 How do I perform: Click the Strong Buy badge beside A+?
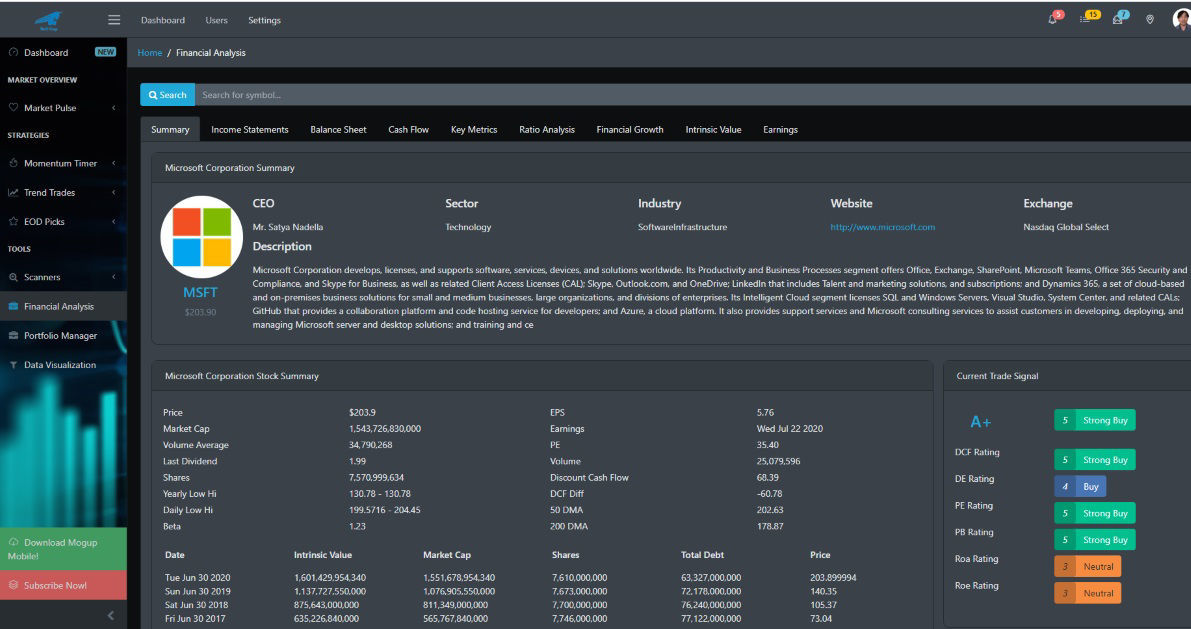pyautogui.click(x=1095, y=420)
